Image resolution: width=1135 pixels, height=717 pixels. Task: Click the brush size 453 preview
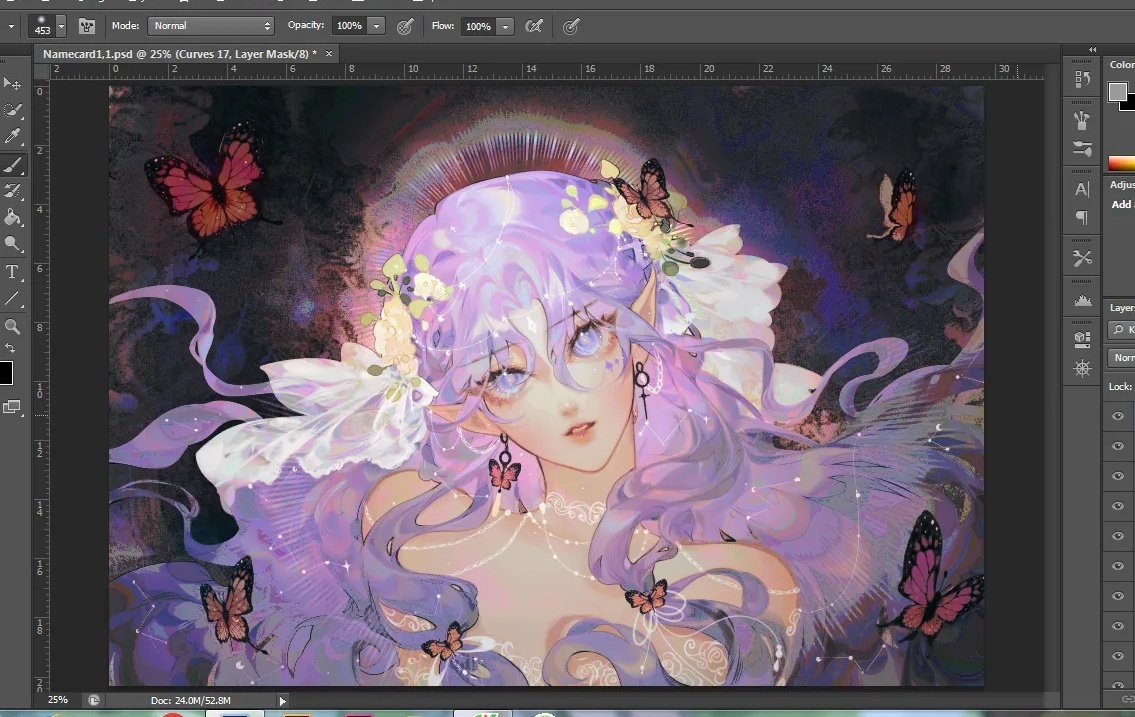coord(42,26)
